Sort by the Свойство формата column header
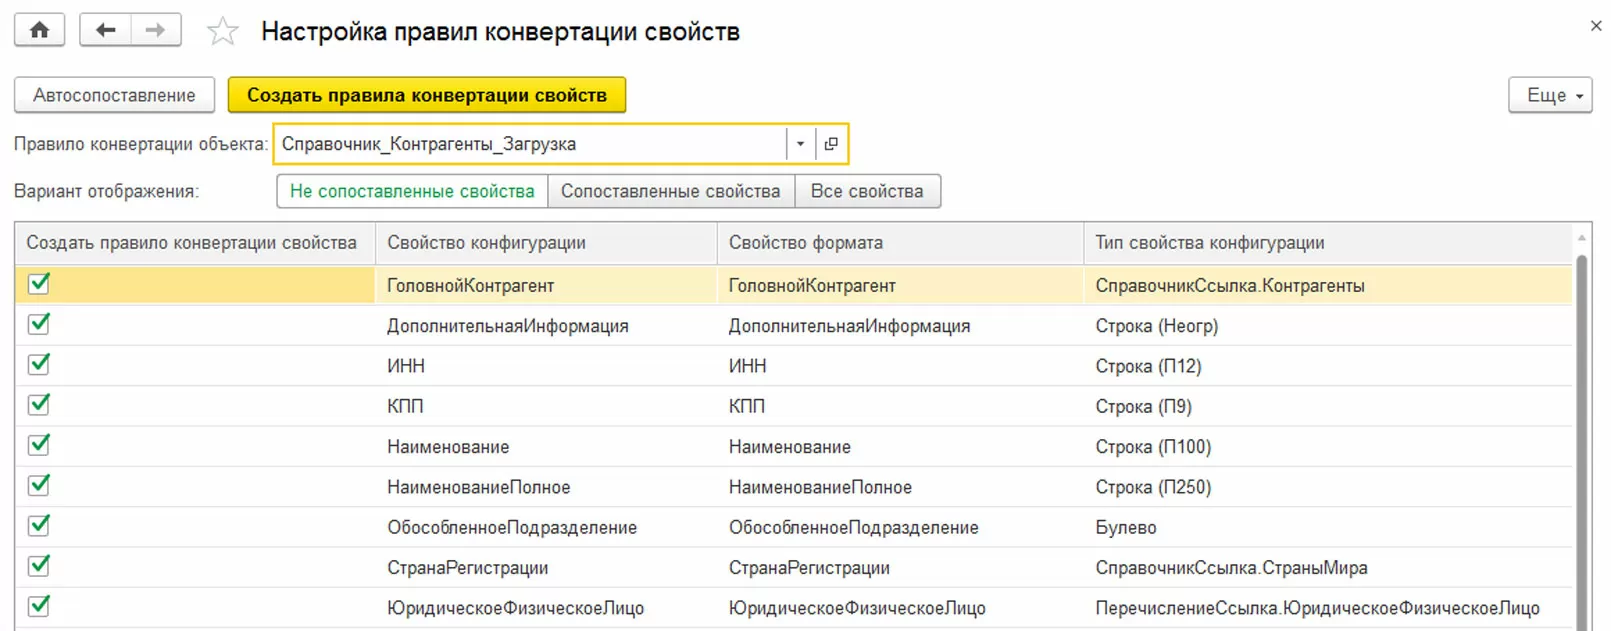1611x631 pixels. pyautogui.click(x=805, y=243)
